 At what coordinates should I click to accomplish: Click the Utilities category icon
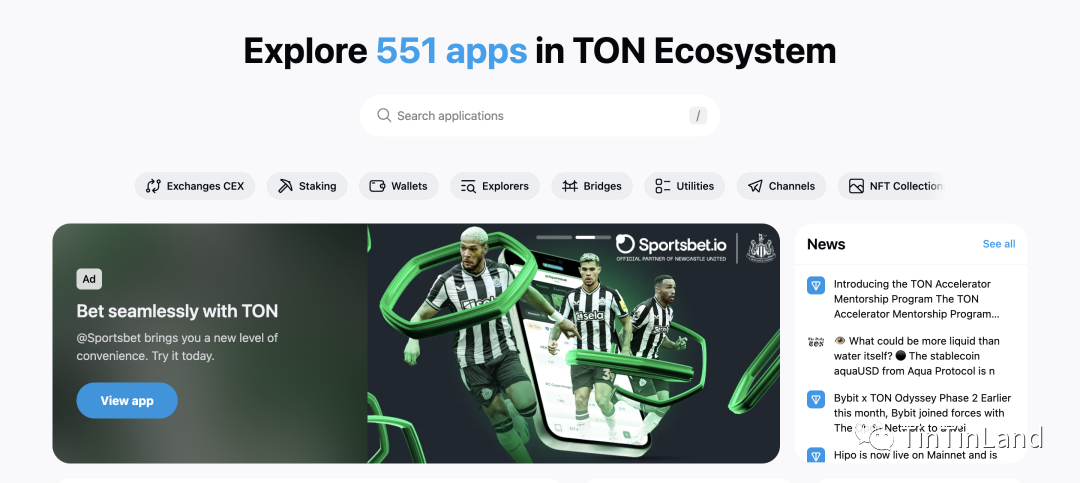pyautogui.click(x=663, y=186)
